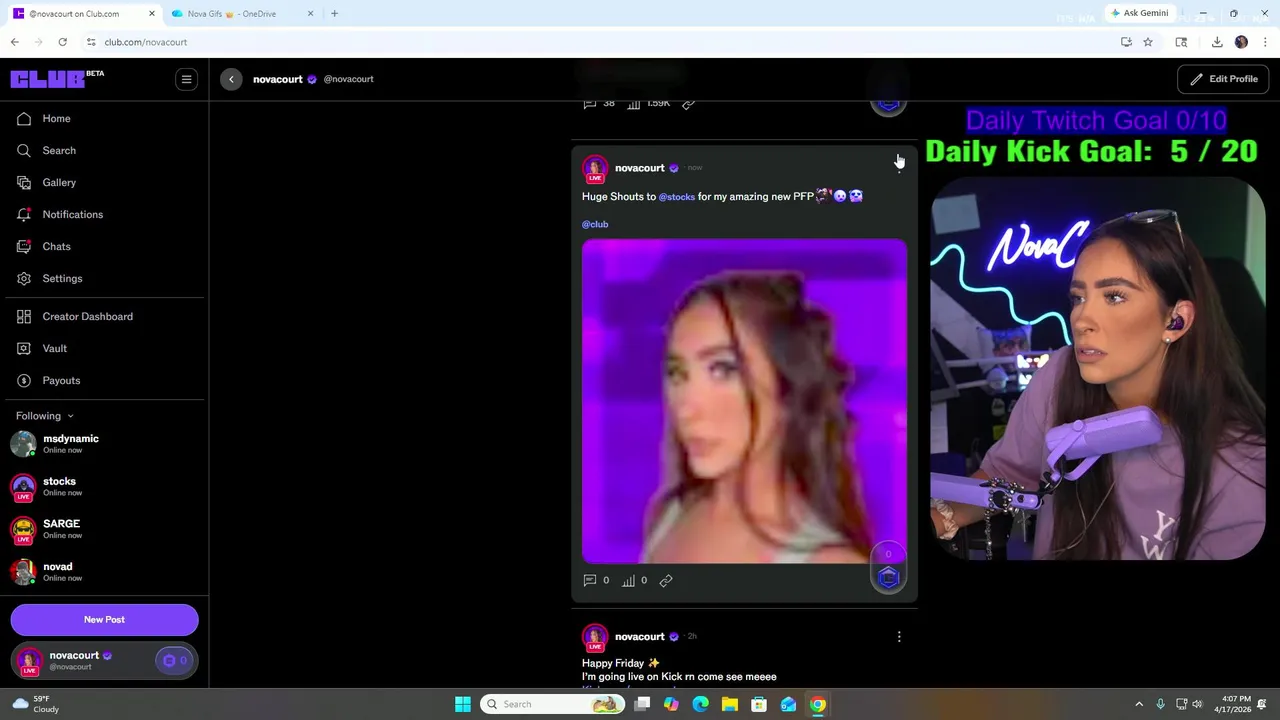Show hidden system tray icons
1280x720 pixels.
pyautogui.click(x=1139, y=704)
